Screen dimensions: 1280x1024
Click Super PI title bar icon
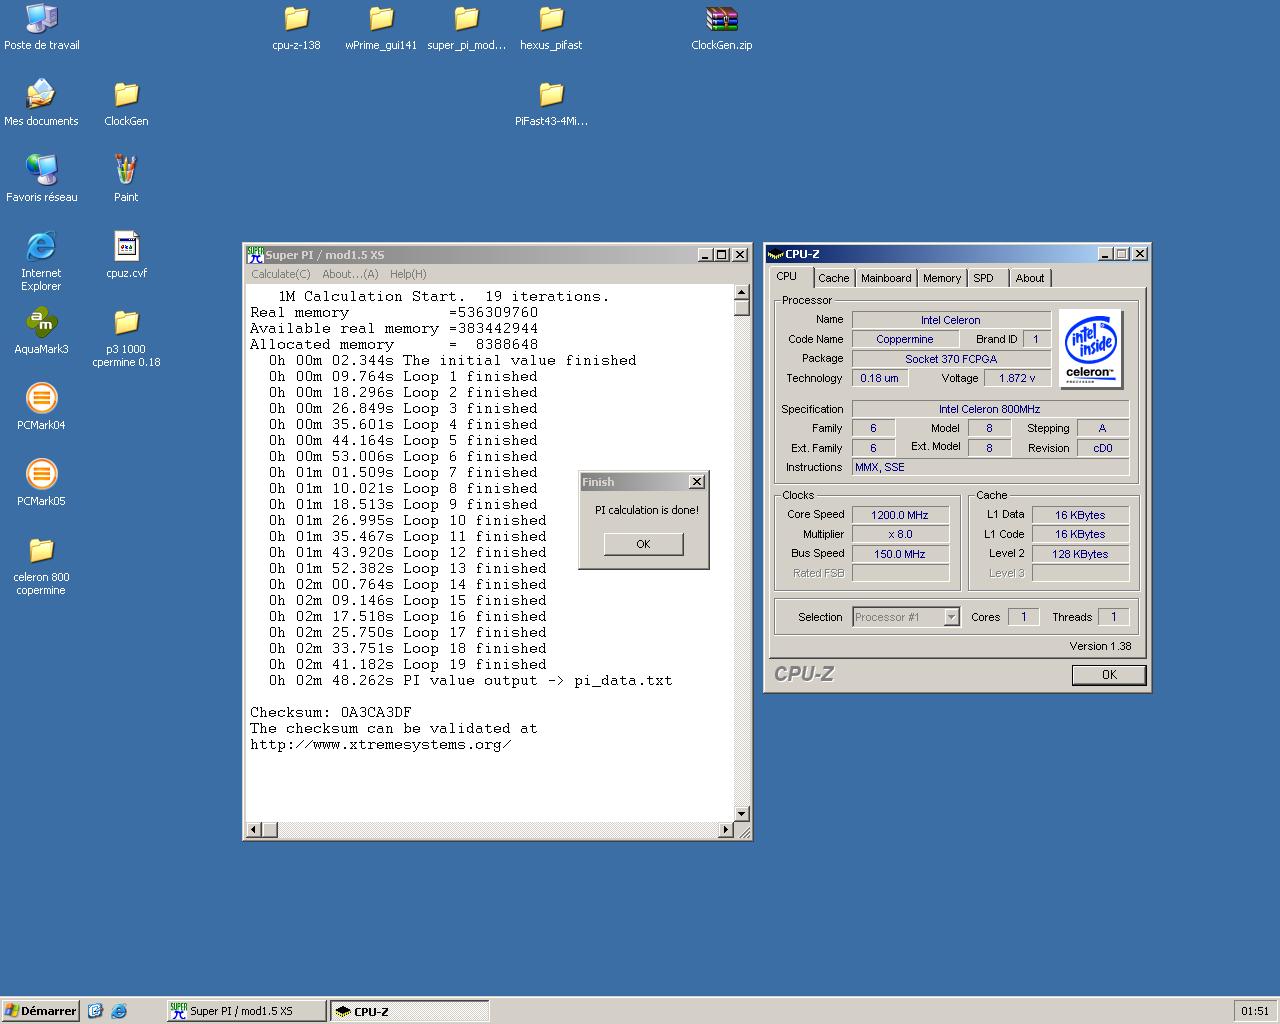[255, 255]
